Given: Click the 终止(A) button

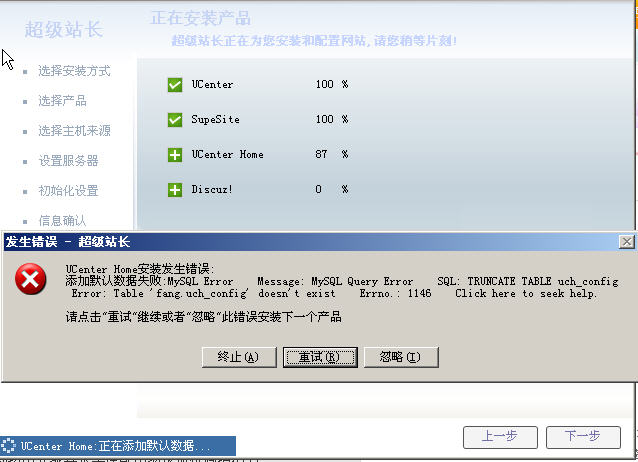Looking at the screenshot, I should [x=239, y=357].
